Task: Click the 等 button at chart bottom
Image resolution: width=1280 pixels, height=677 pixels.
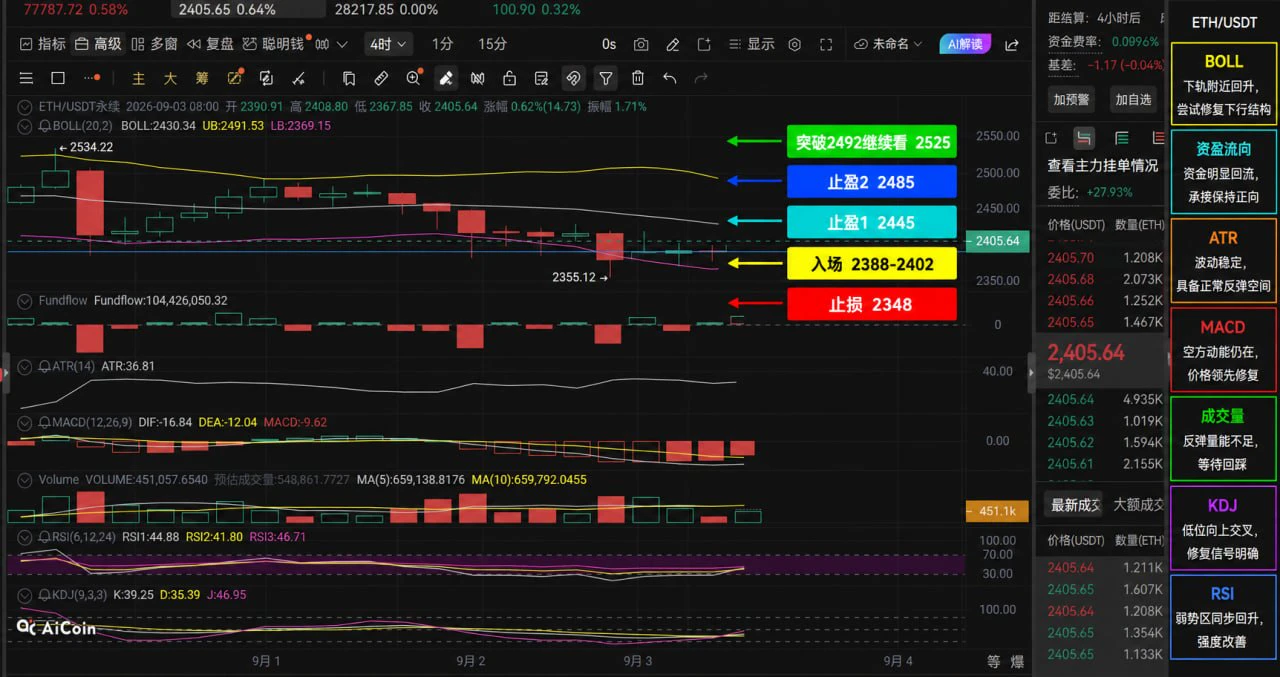Action: tap(992, 661)
